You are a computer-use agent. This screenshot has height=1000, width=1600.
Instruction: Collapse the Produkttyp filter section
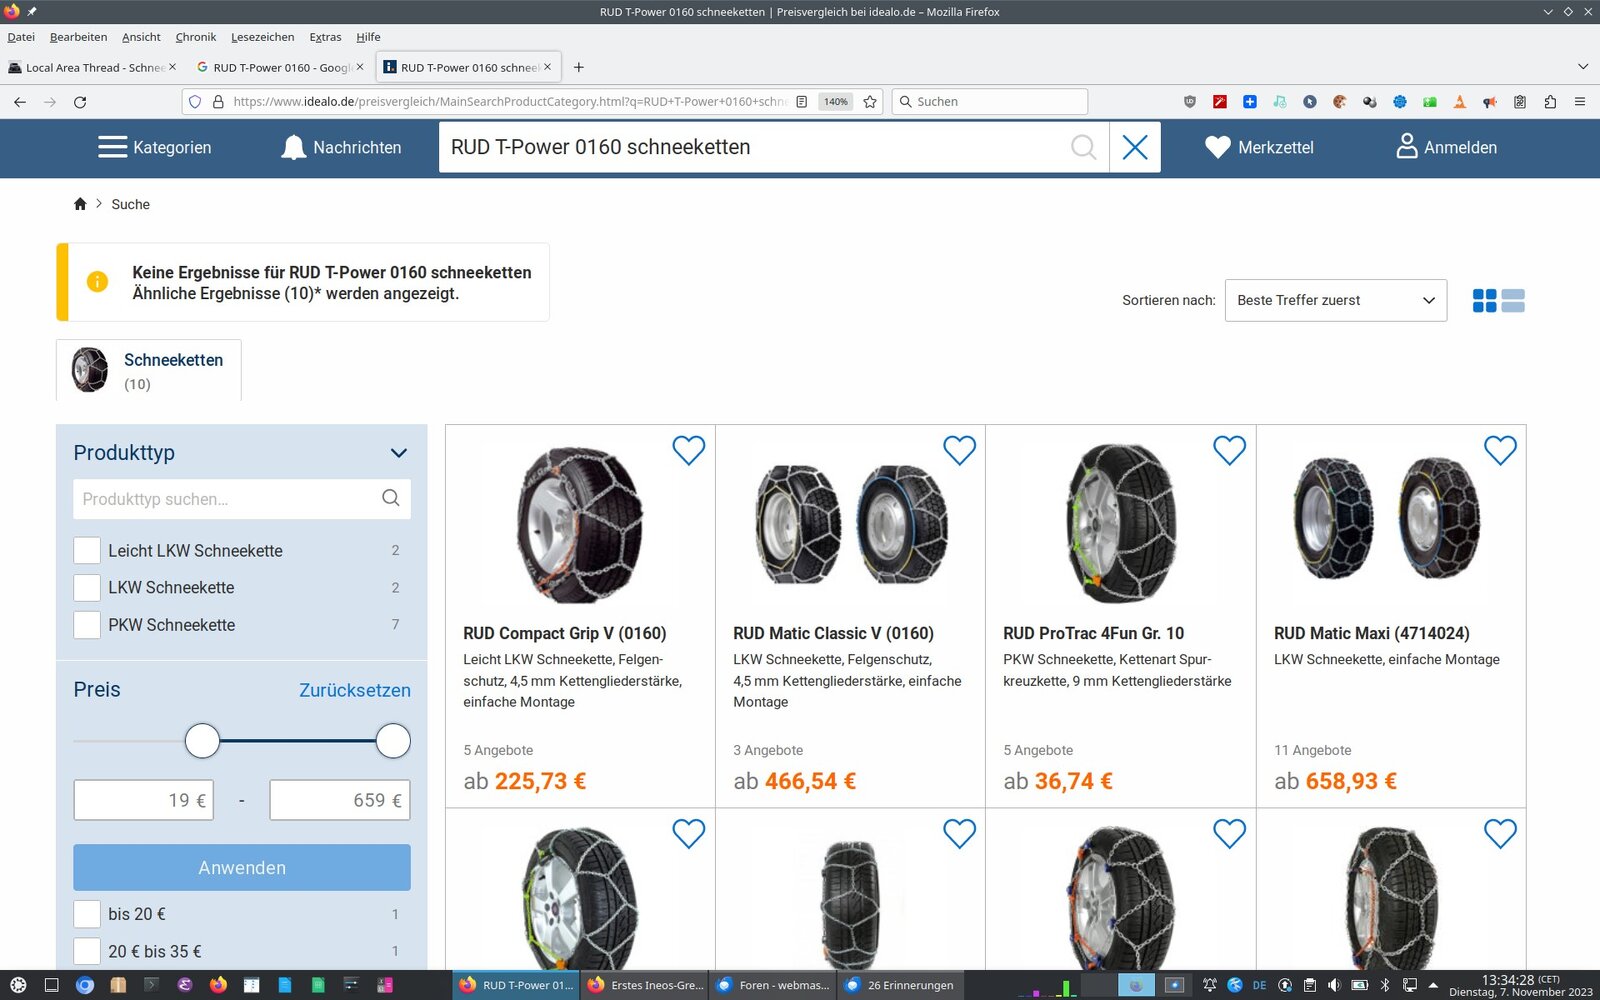(x=399, y=453)
